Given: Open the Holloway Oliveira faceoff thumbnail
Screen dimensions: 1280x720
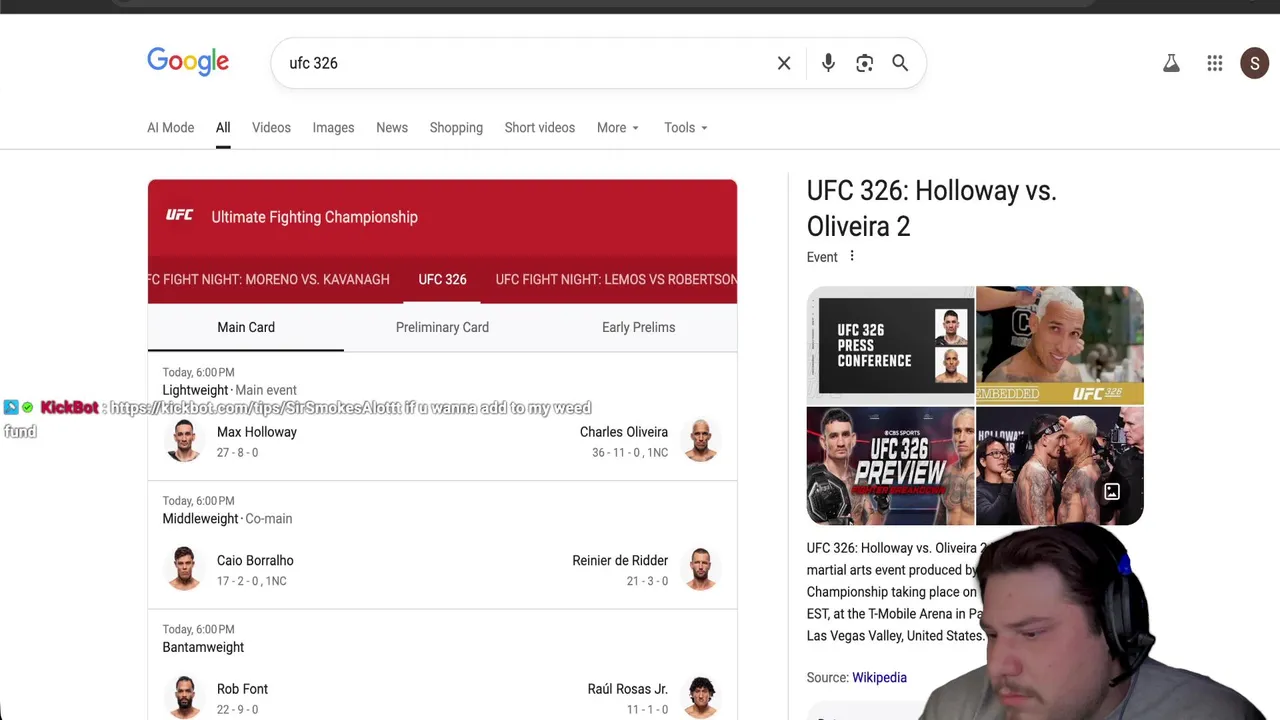Looking at the screenshot, I should (x=1059, y=465).
